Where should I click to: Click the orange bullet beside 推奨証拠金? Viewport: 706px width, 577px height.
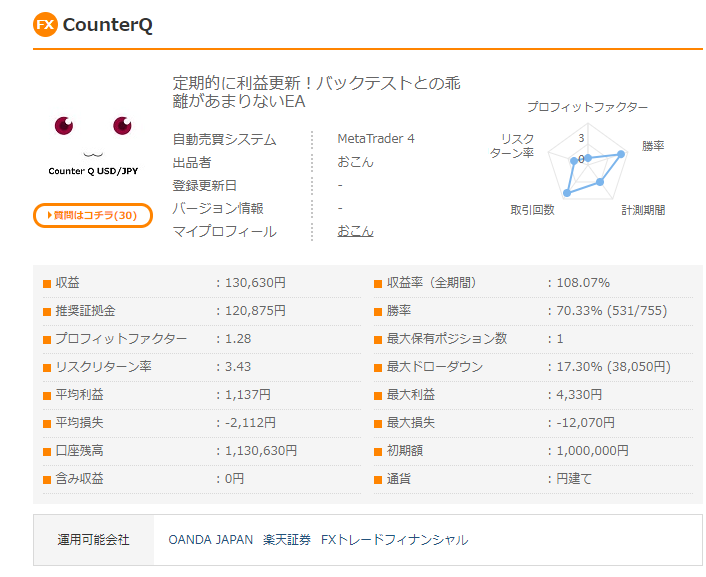click(46, 311)
